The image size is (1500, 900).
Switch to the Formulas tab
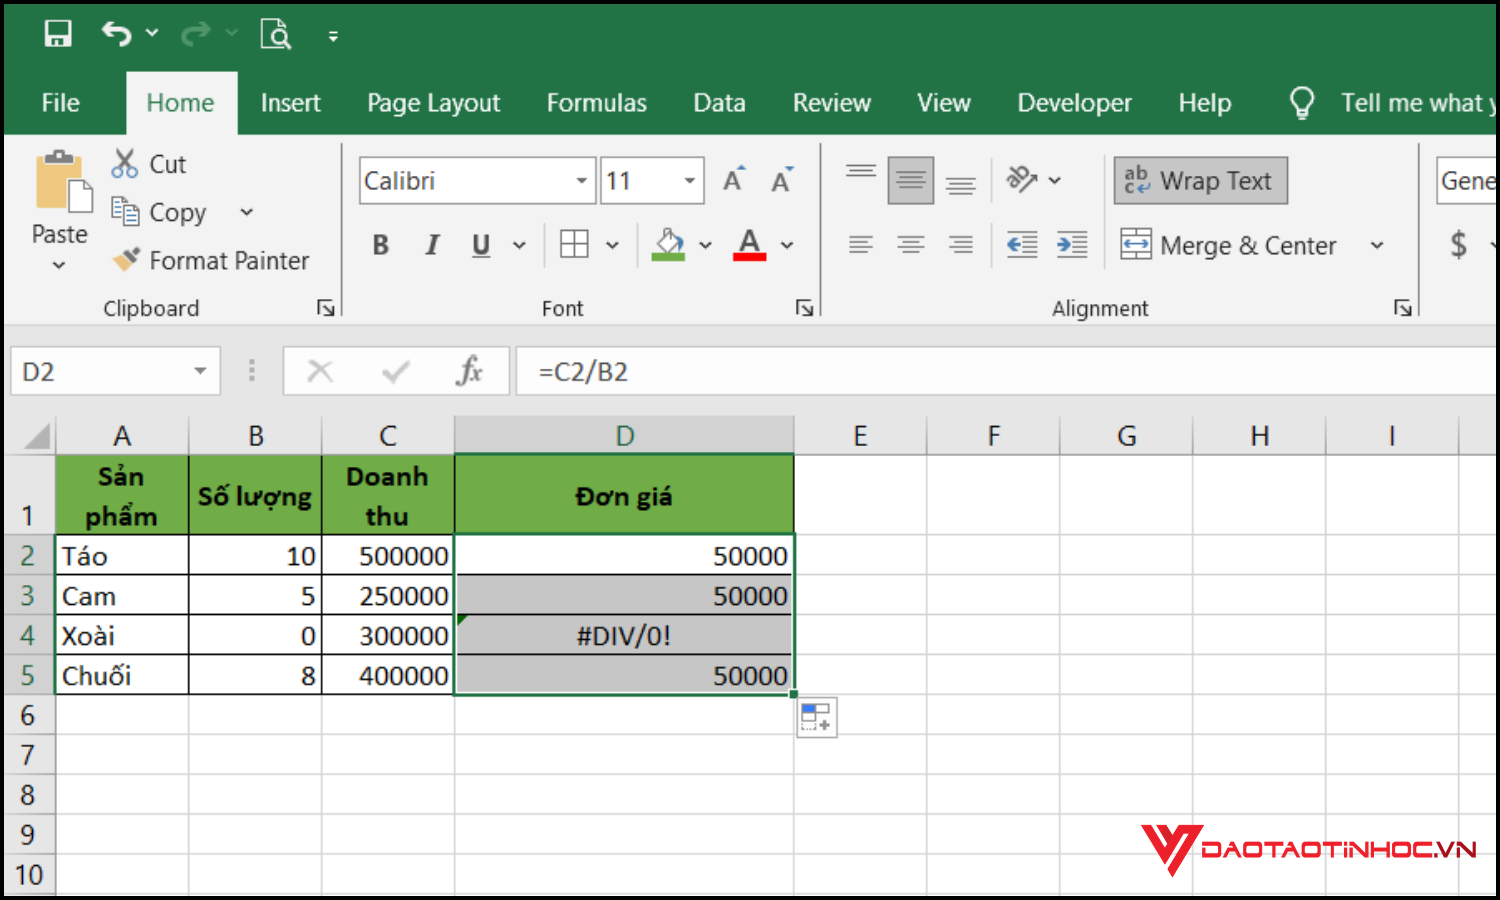click(x=596, y=102)
